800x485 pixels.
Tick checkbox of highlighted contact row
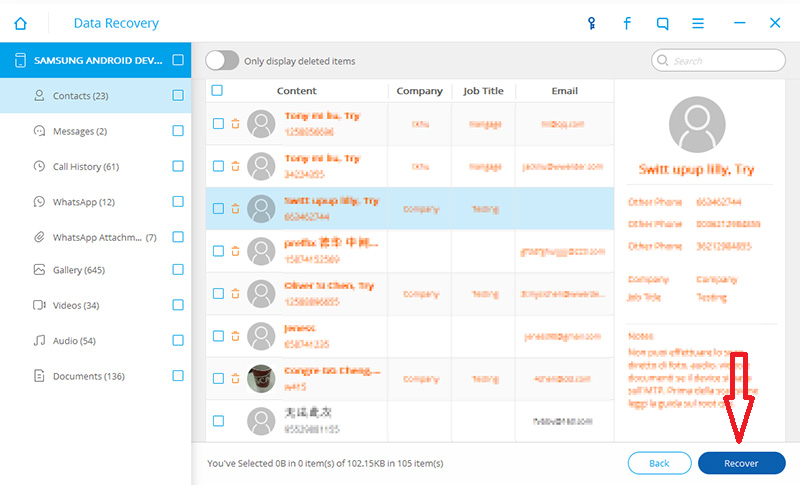[218, 208]
